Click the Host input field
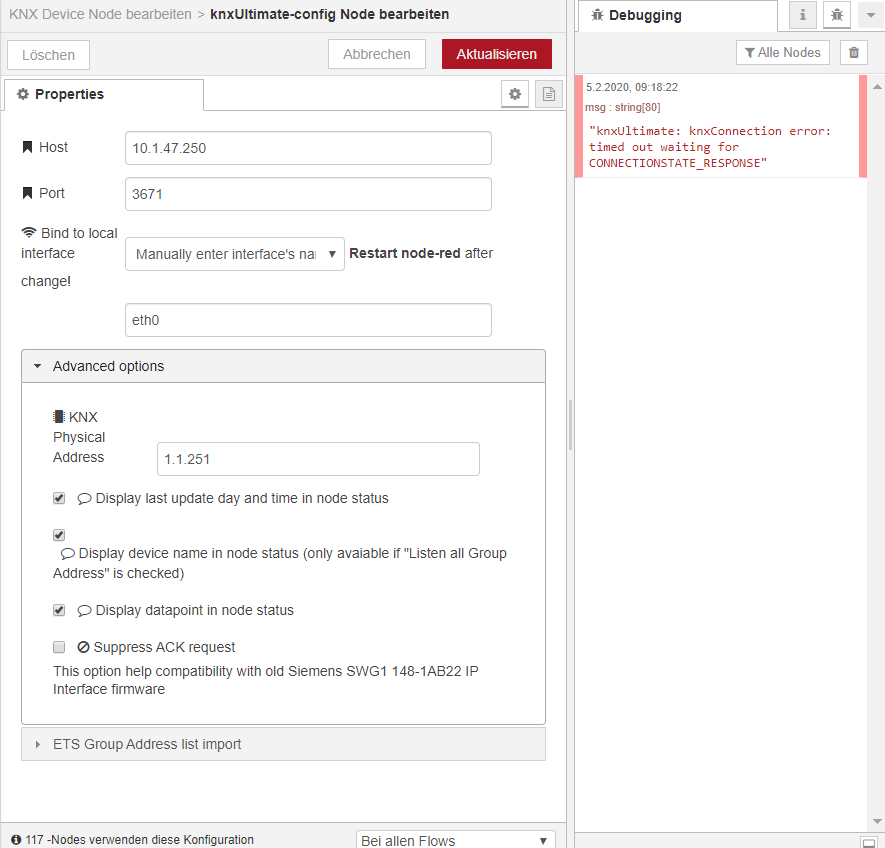 pos(307,147)
